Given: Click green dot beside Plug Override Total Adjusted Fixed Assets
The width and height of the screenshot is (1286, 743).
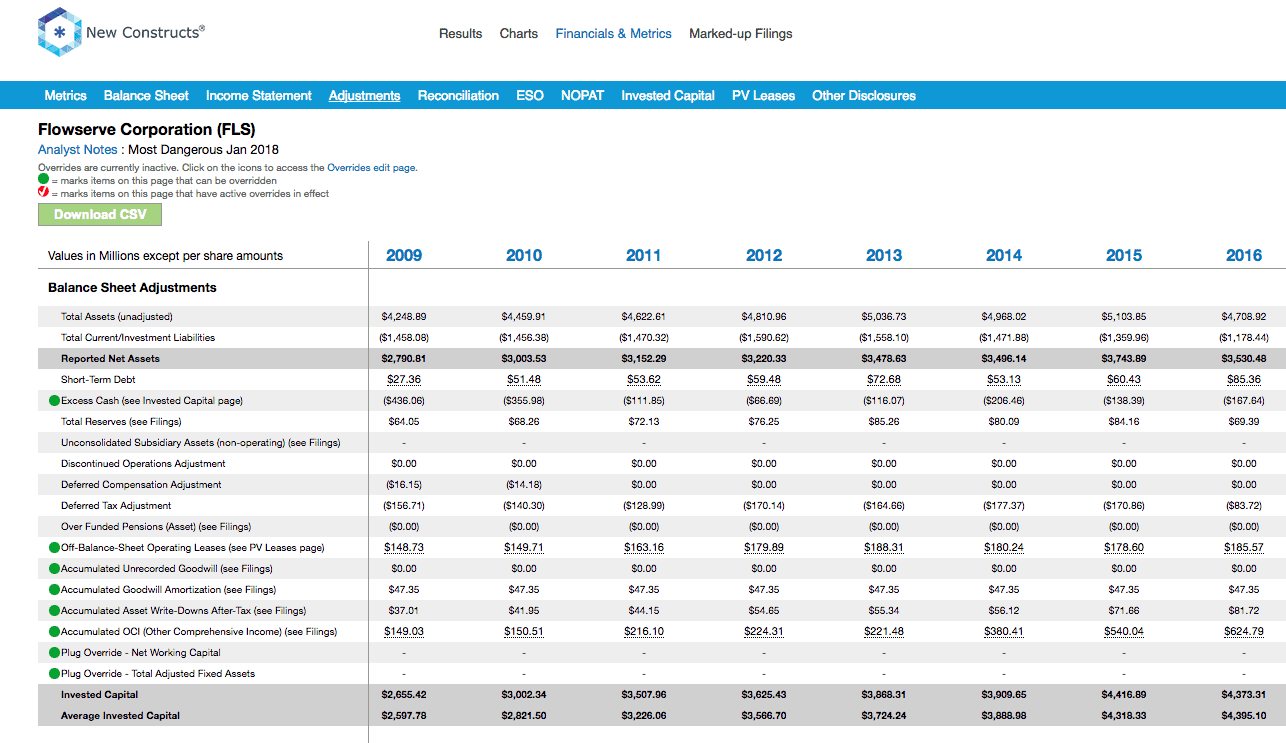Looking at the screenshot, I should click(54, 674).
